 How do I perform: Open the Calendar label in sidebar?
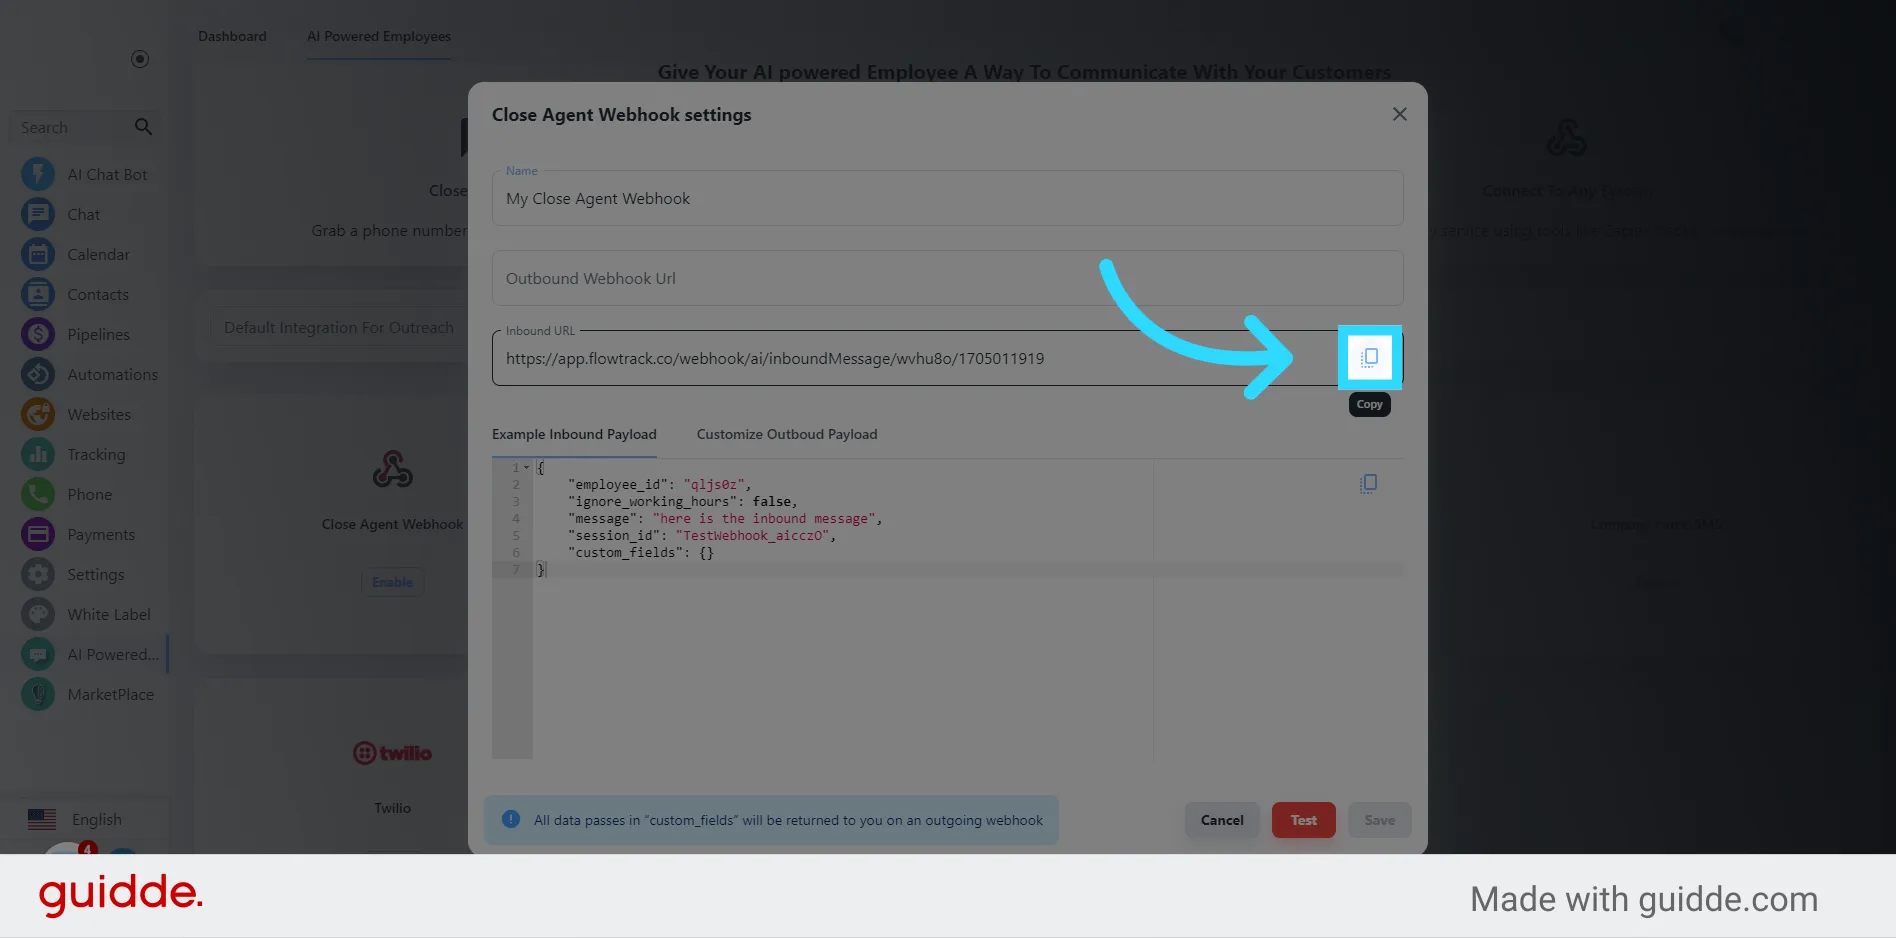click(98, 254)
